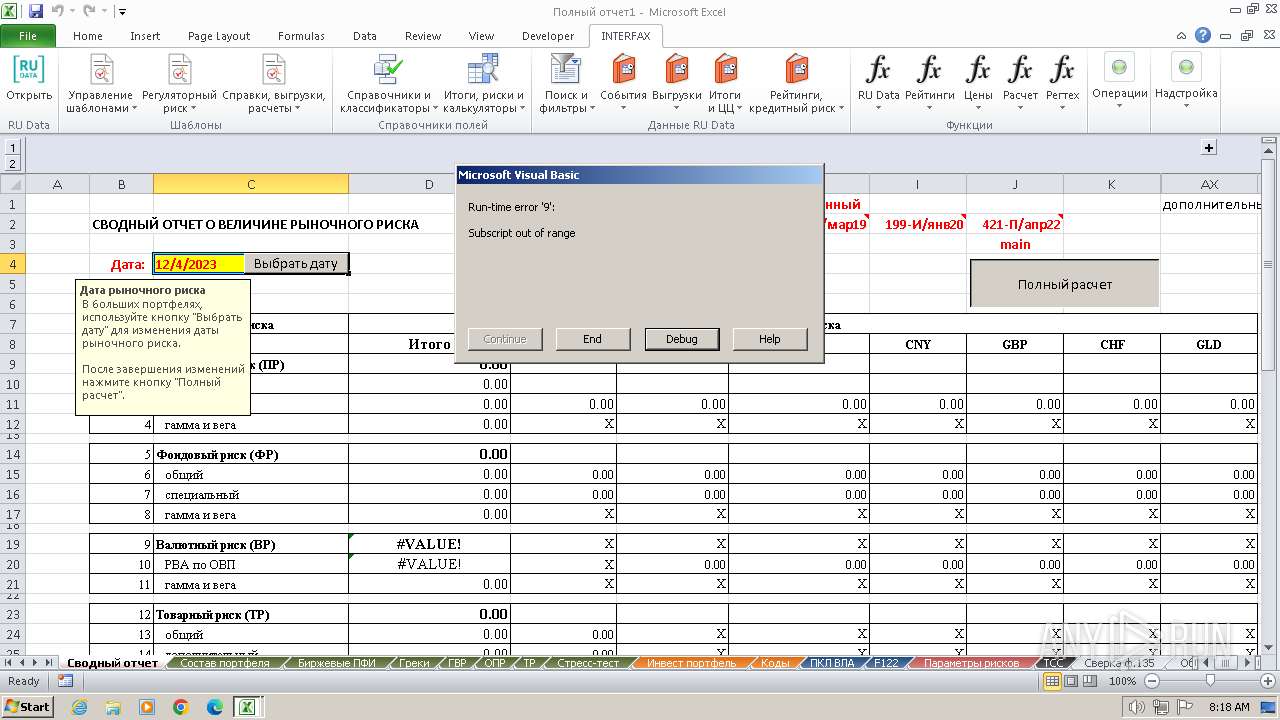Viewport: 1280px width, 720px height.
Task: Select outline level 1 button
Action: pos(12,146)
